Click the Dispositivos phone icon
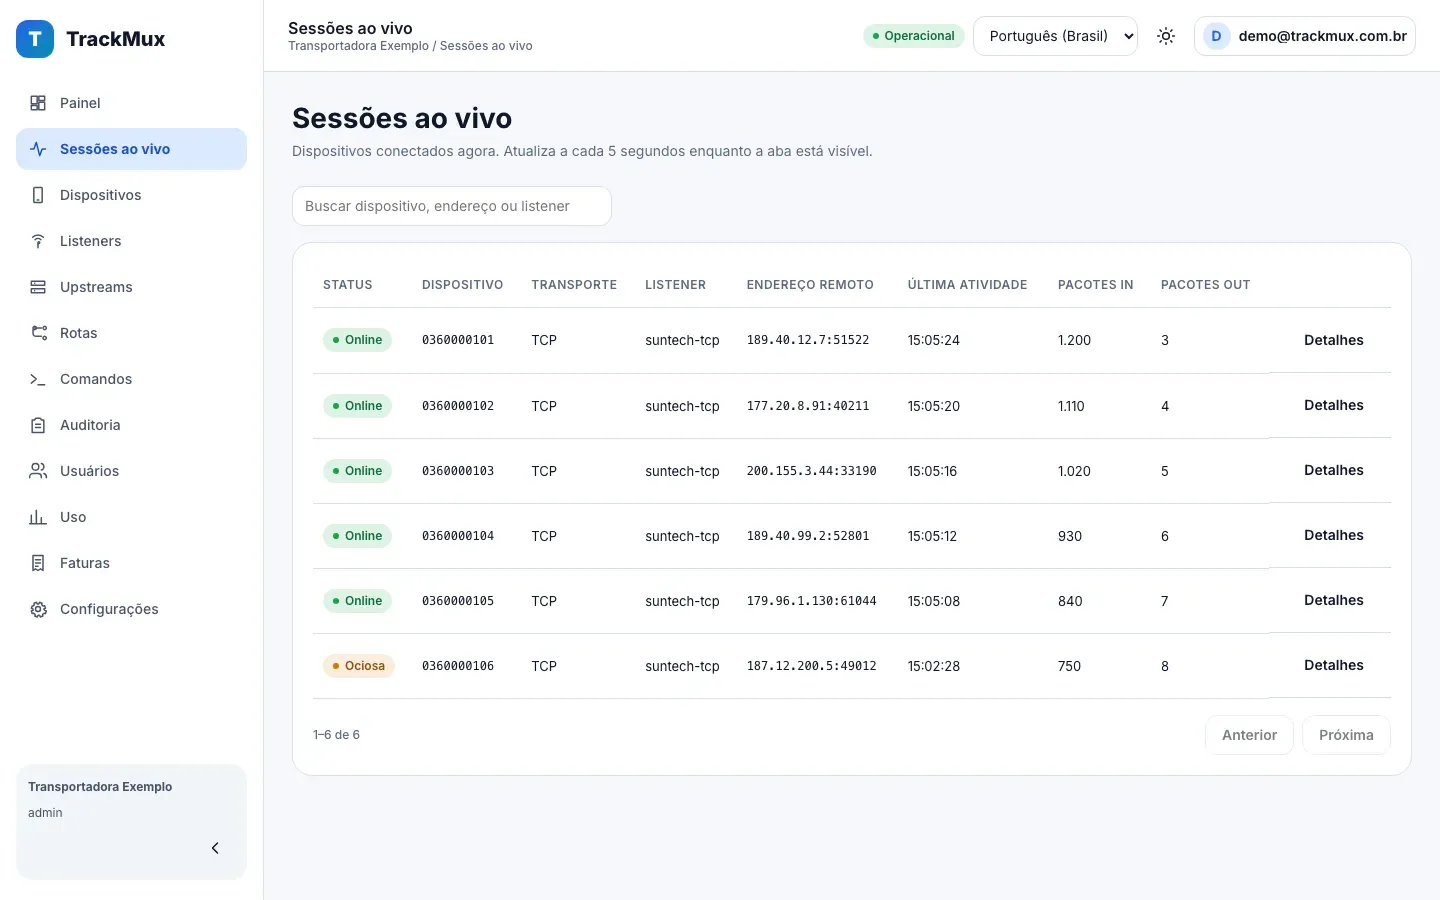Viewport: 1440px width, 900px height. click(x=38, y=195)
